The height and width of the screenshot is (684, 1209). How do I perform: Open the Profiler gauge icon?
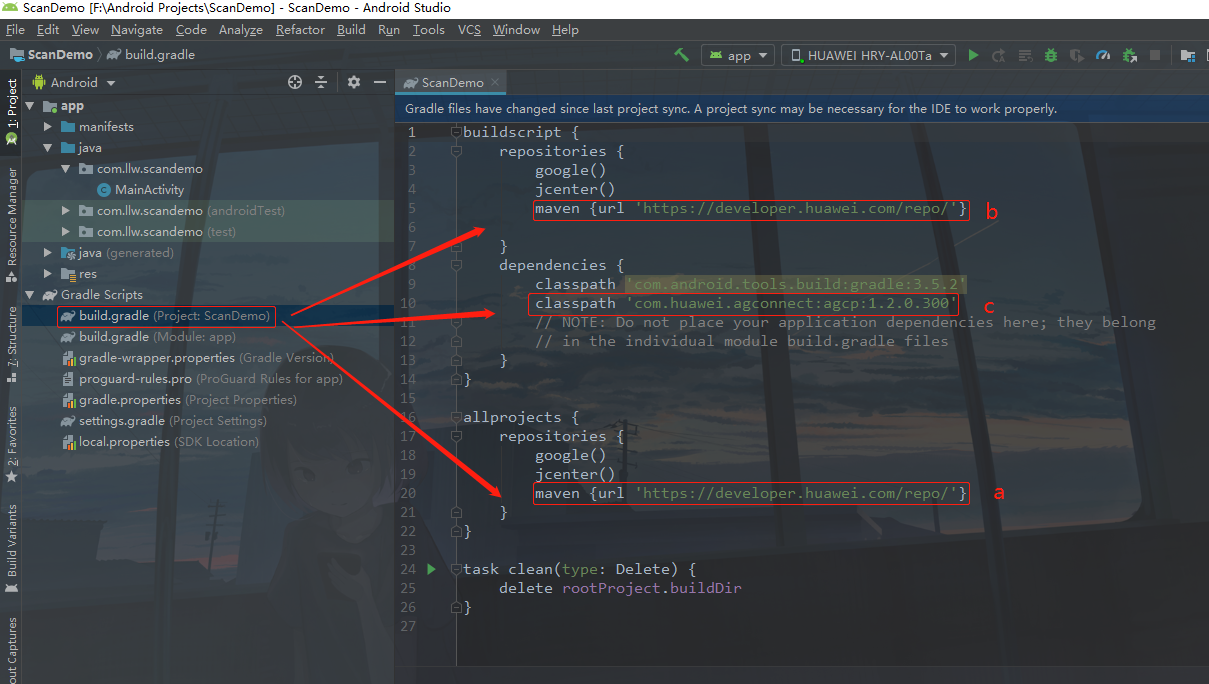pos(1103,55)
